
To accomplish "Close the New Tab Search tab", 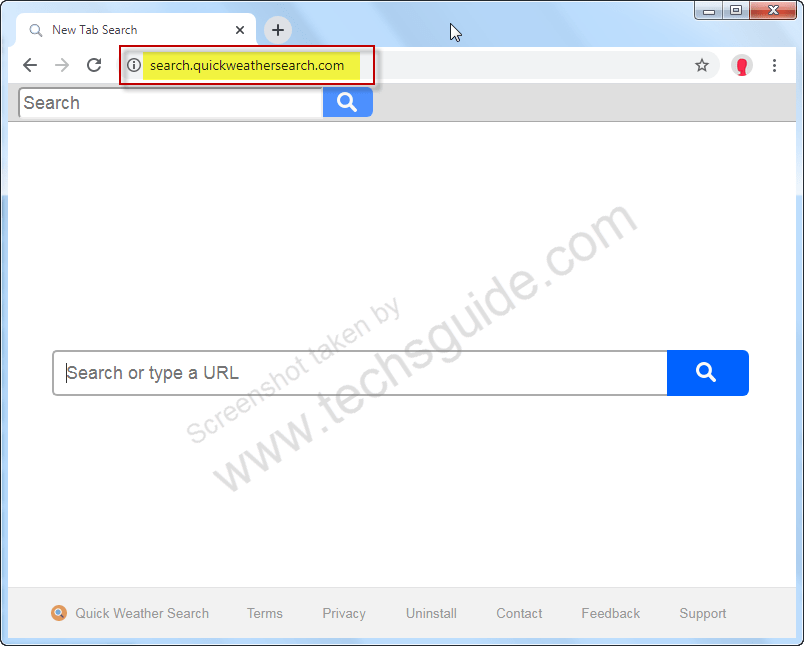I will pyautogui.click(x=239, y=30).
